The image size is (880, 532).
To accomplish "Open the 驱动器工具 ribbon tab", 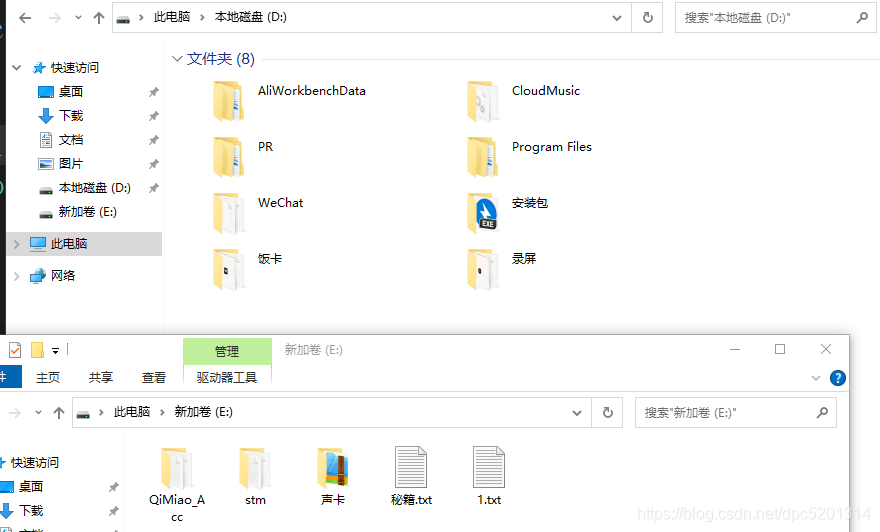I will point(227,378).
